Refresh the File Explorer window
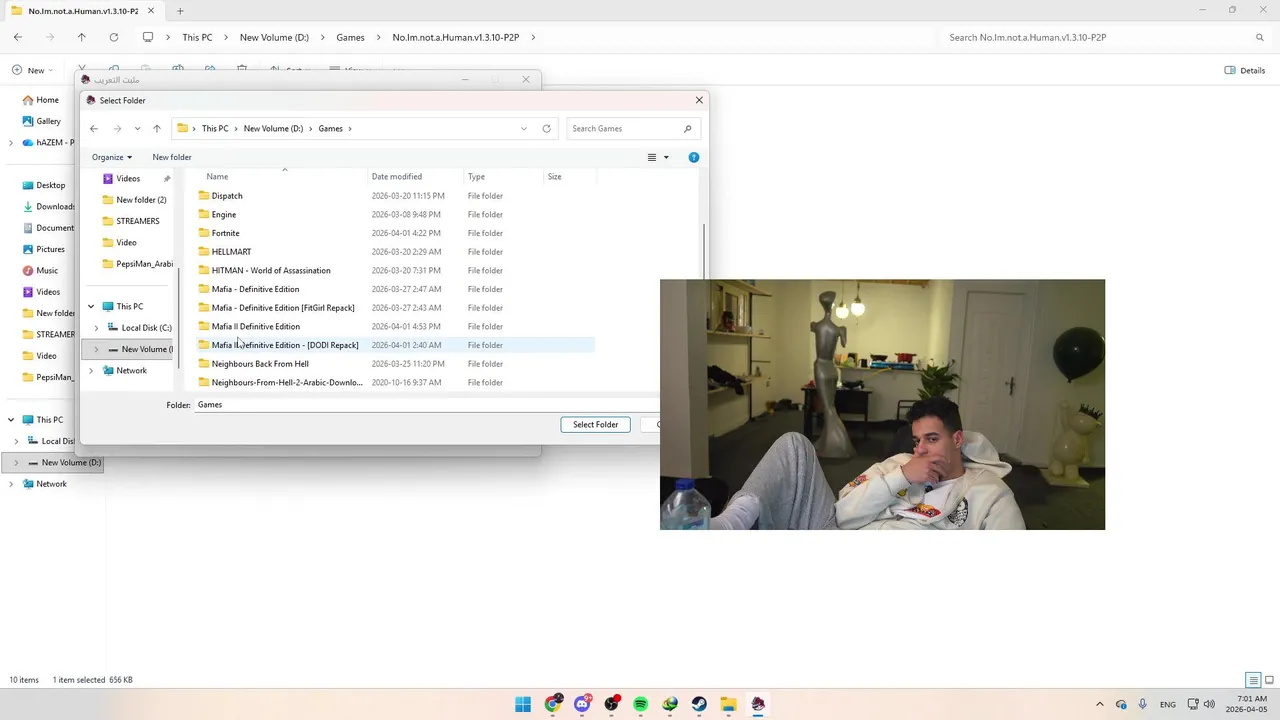The height and width of the screenshot is (720, 1280). point(114,37)
